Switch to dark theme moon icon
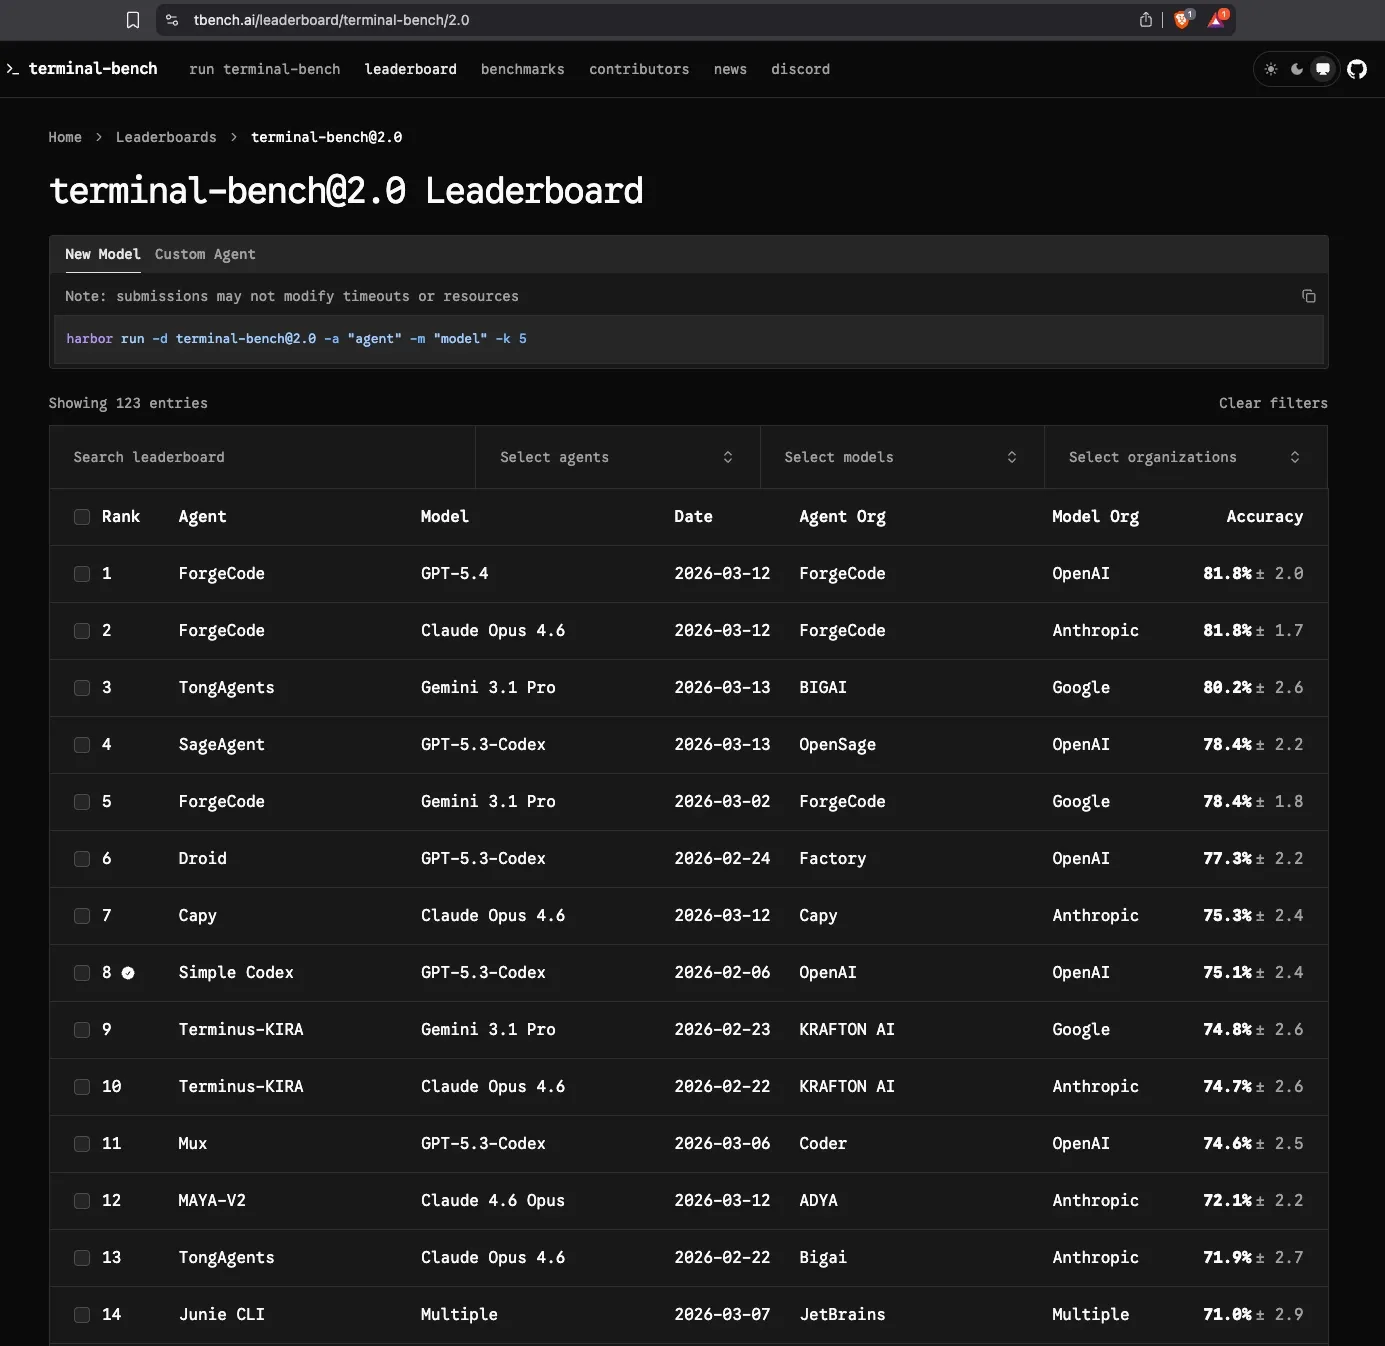This screenshot has height=1346, width=1385. tap(1297, 69)
